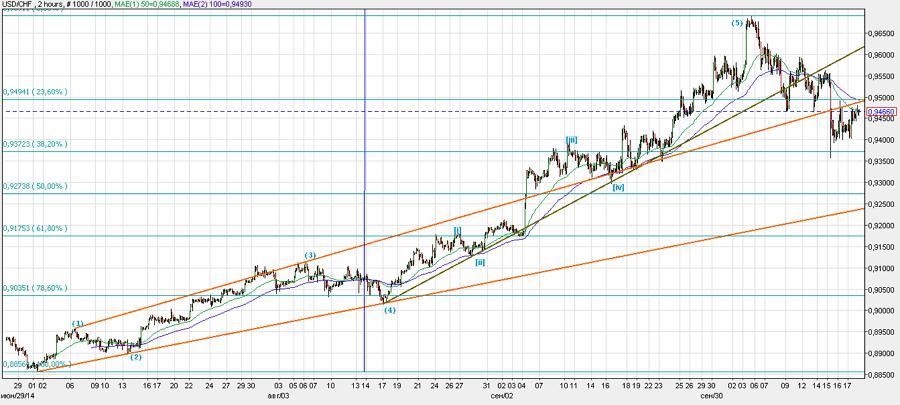The image size is (900, 405).
Task: Click the current price tag 0,94660
Action: 880,111
